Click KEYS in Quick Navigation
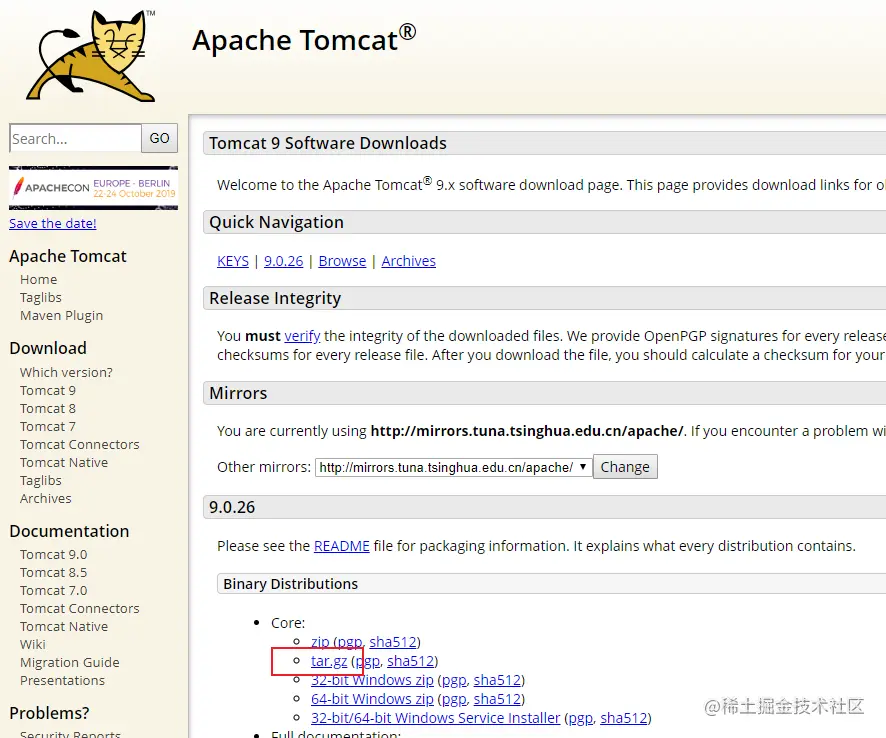 pyautogui.click(x=233, y=261)
